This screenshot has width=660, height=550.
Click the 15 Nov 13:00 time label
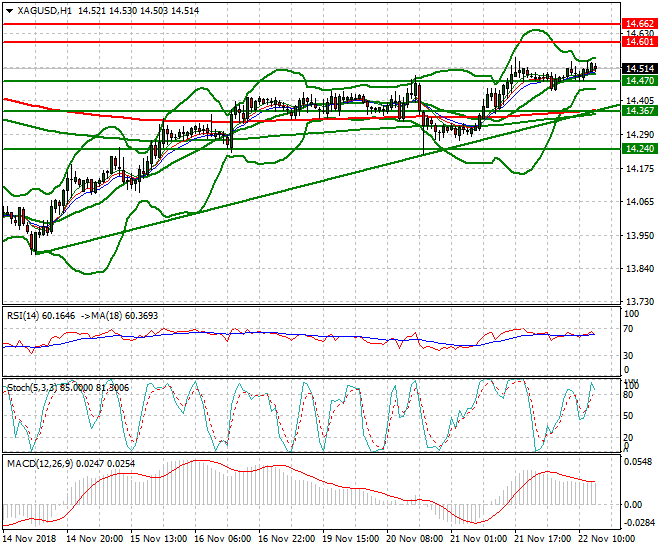point(159,539)
